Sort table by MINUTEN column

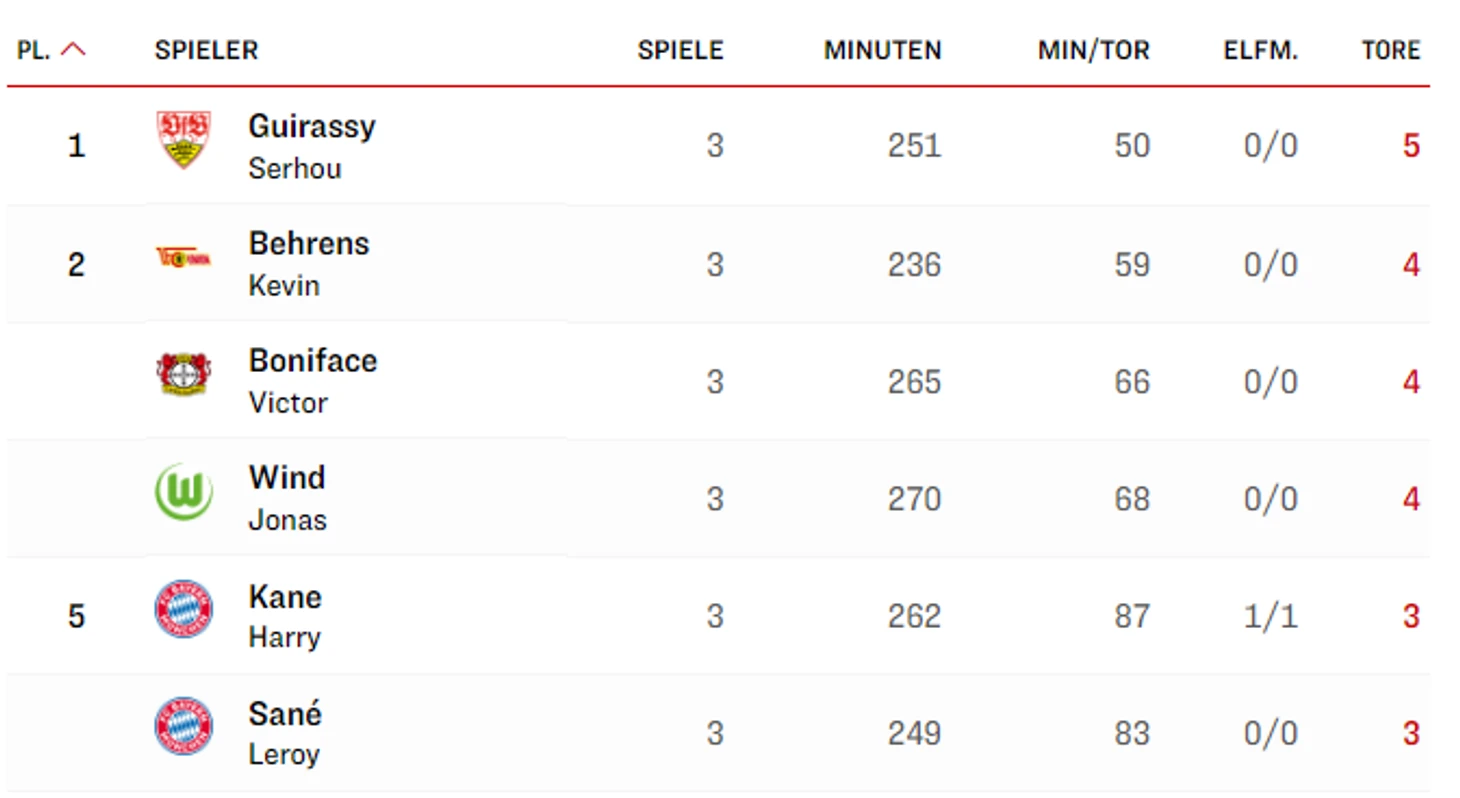(882, 50)
